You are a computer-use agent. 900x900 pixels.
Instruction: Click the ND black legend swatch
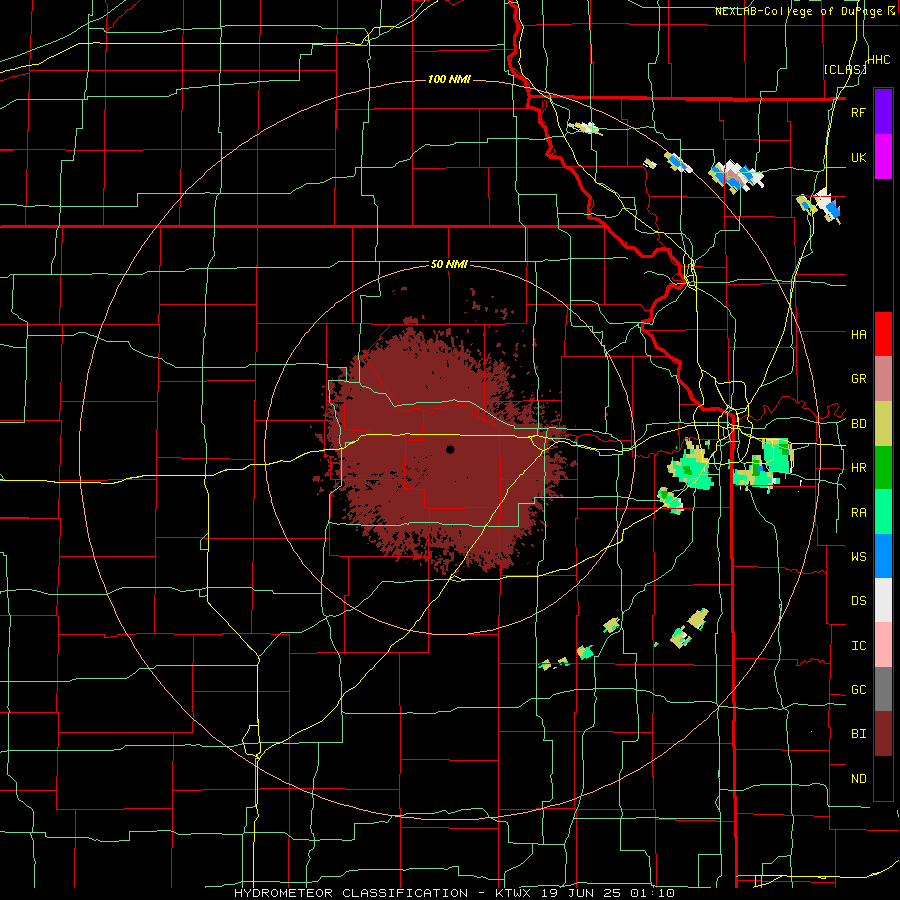pyautogui.click(x=883, y=778)
